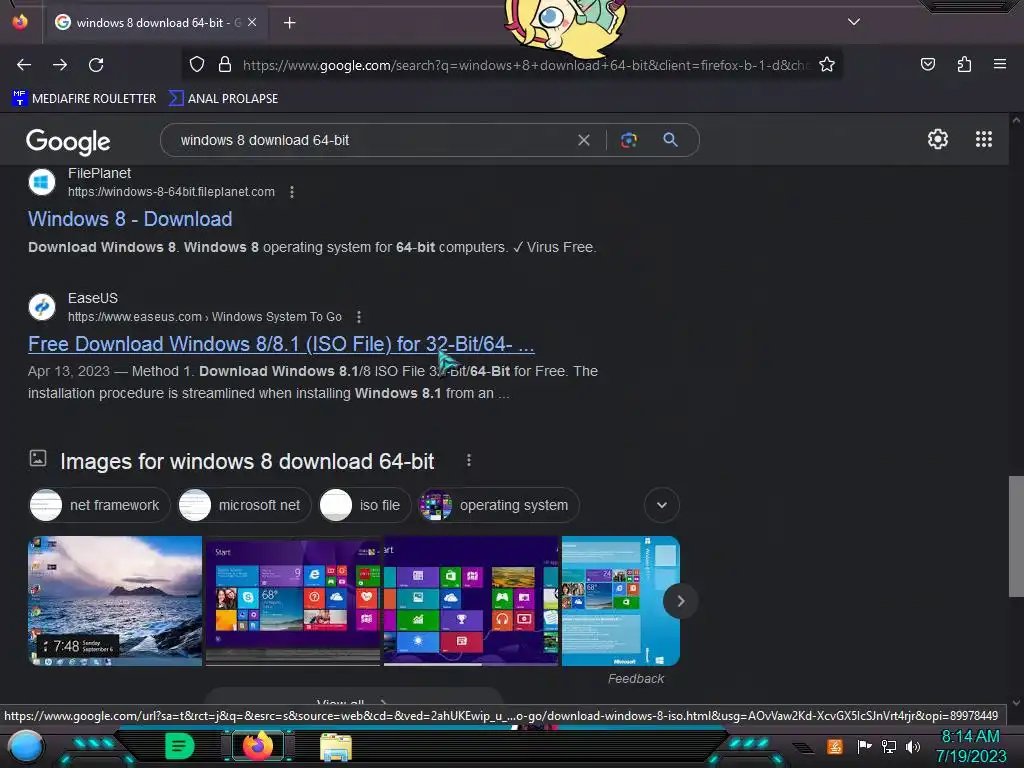Open the second bookmarks toolbar item
This screenshot has width=1024, height=768.
tap(223, 99)
